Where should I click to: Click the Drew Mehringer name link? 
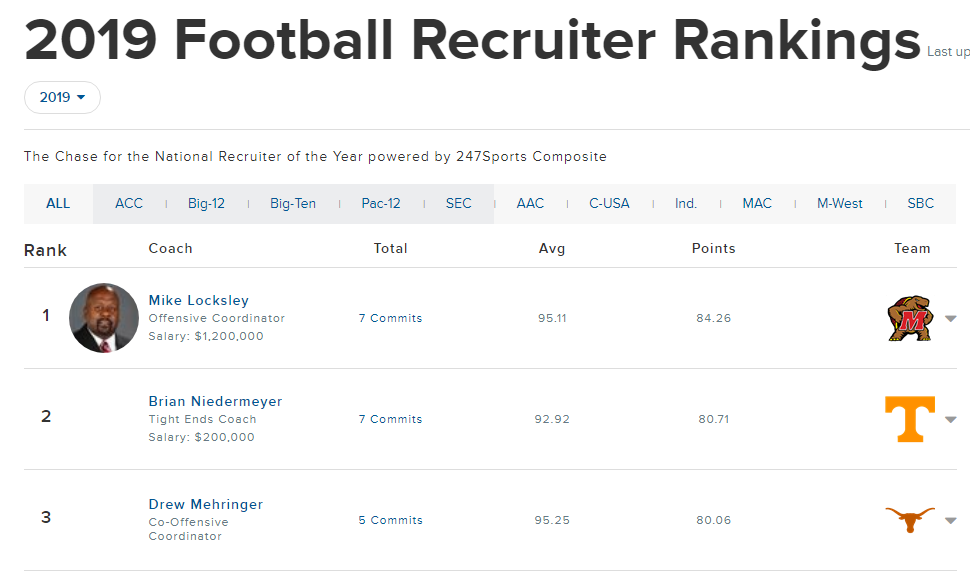point(206,504)
